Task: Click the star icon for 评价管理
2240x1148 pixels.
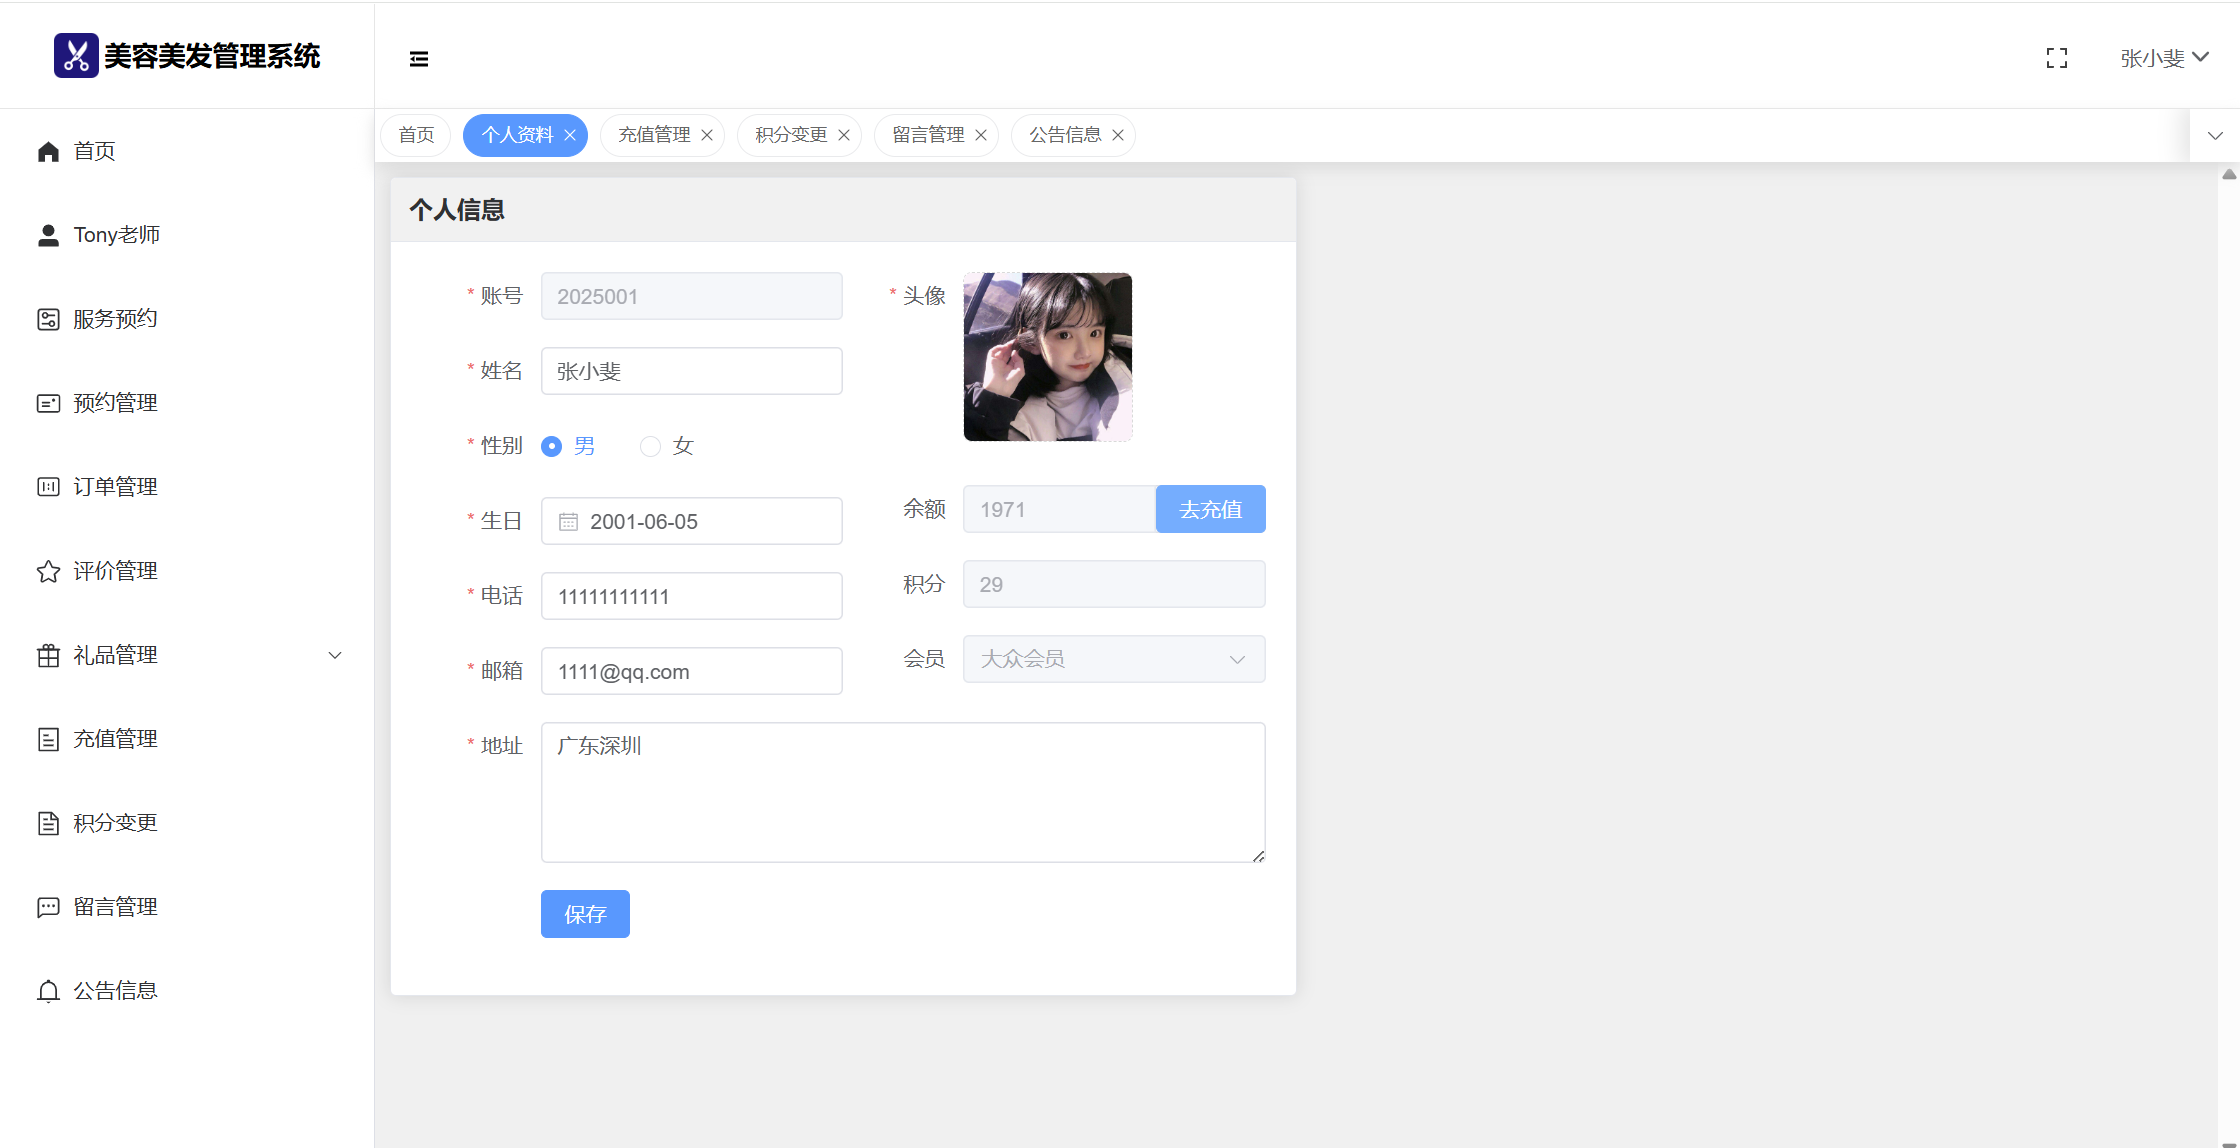Action: [x=48, y=571]
